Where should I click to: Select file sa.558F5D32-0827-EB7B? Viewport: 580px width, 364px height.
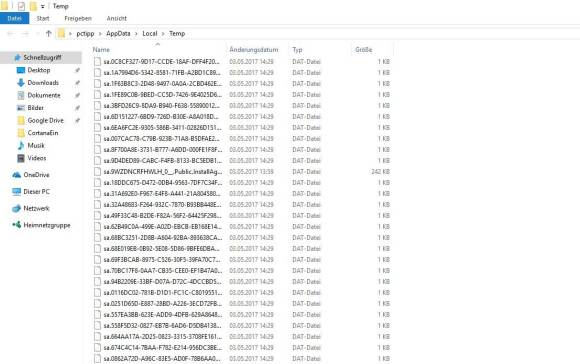click(163, 326)
